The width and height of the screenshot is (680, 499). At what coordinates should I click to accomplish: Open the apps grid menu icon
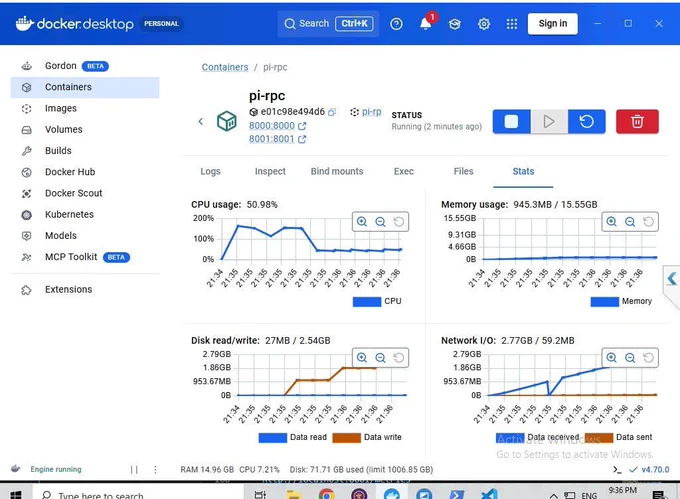tap(512, 24)
